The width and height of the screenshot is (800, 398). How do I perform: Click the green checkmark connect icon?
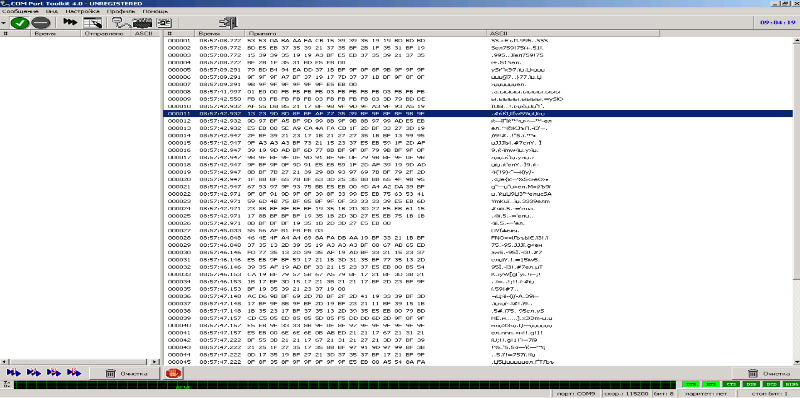[19, 23]
